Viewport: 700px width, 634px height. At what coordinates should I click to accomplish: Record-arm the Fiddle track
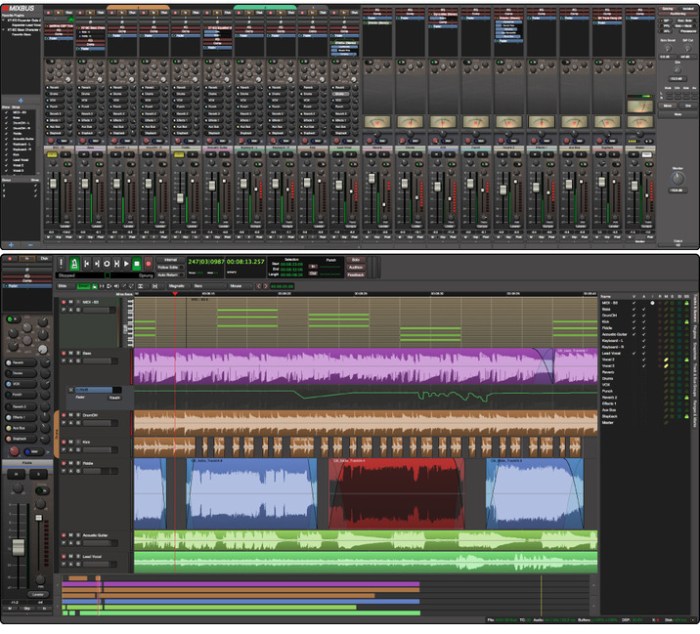click(65, 465)
